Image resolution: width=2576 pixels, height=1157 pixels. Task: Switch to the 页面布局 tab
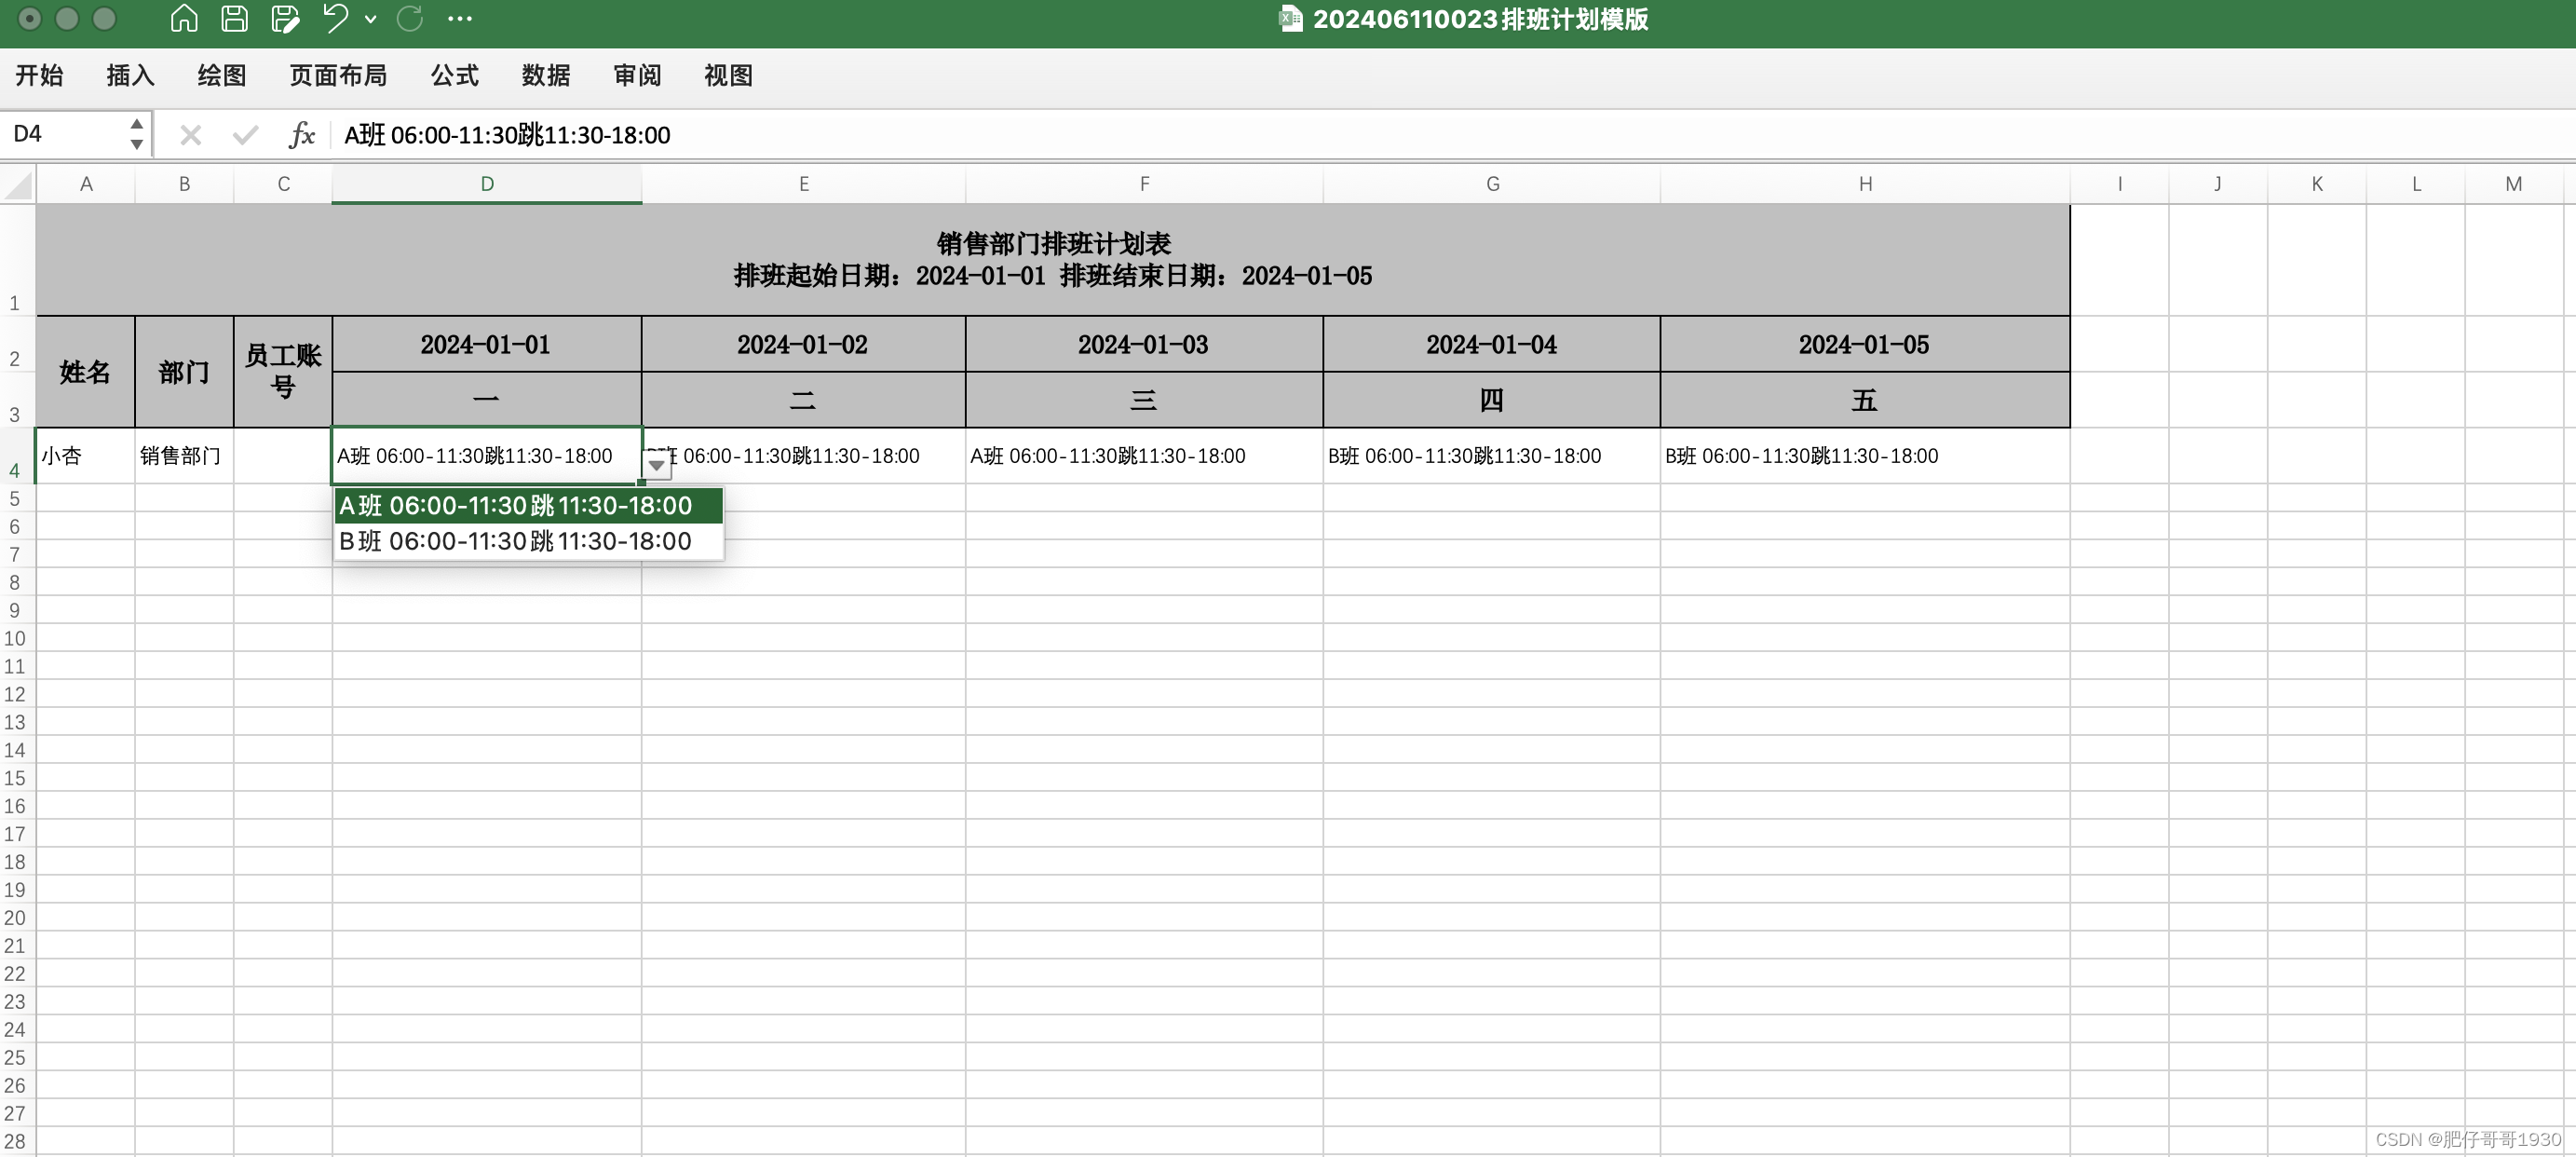point(338,75)
